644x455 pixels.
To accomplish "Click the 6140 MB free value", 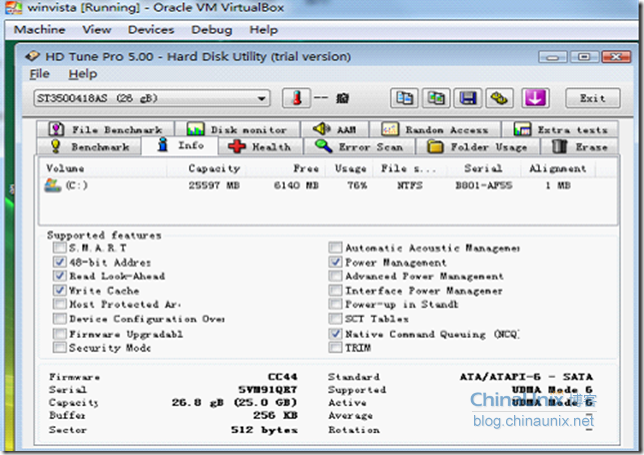I will pos(296,185).
